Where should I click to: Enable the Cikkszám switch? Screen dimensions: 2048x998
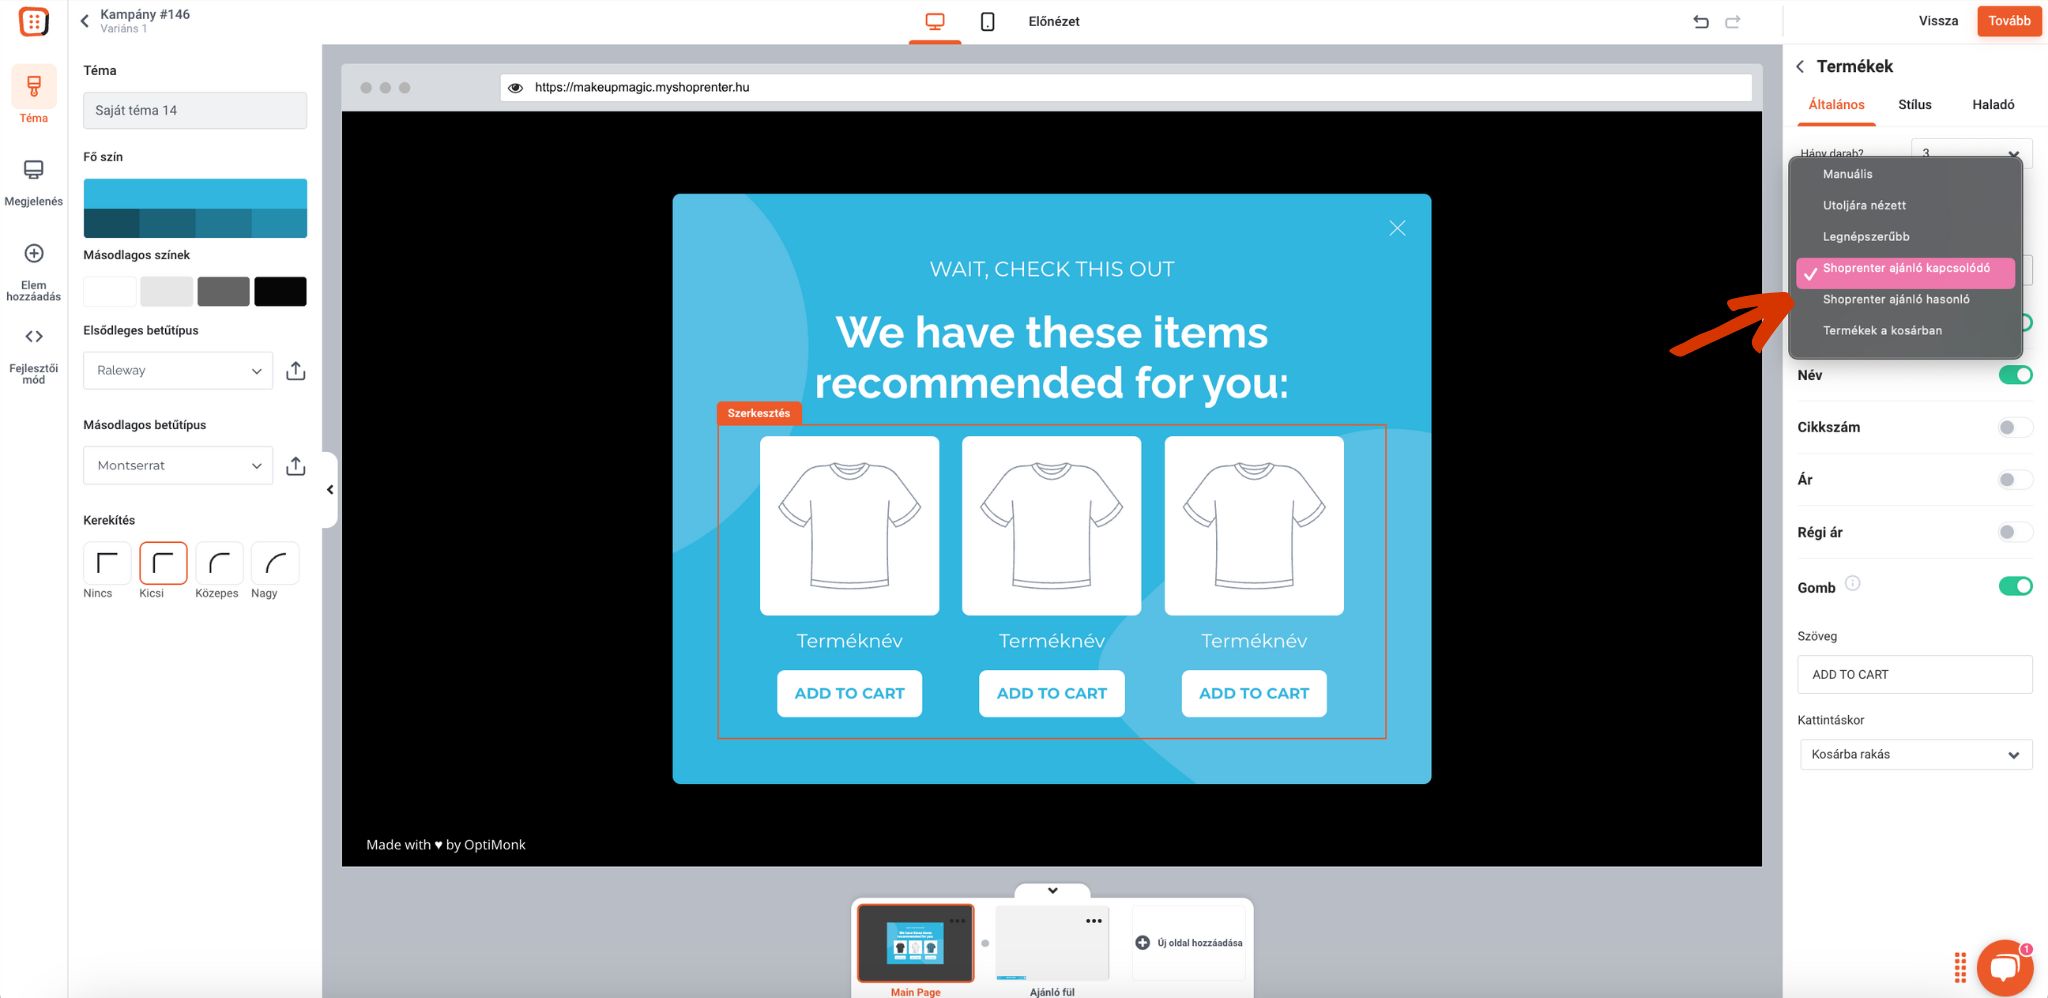[2015, 428]
